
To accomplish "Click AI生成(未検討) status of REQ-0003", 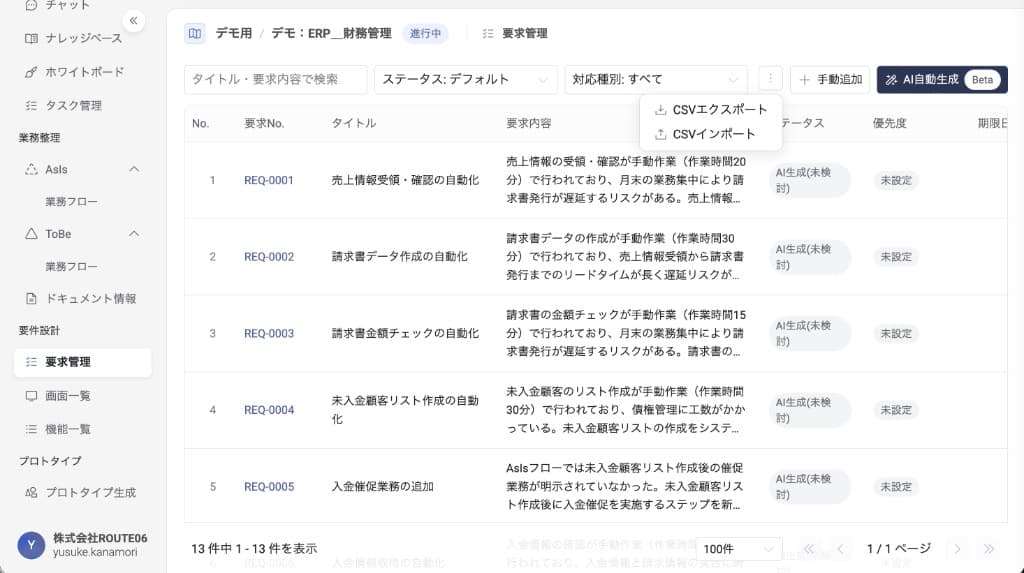I will 810,333.
